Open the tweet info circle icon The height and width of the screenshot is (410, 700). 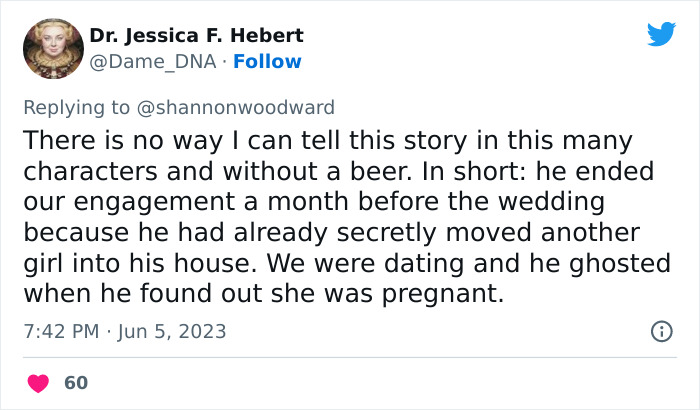click(x=661, y=331)
